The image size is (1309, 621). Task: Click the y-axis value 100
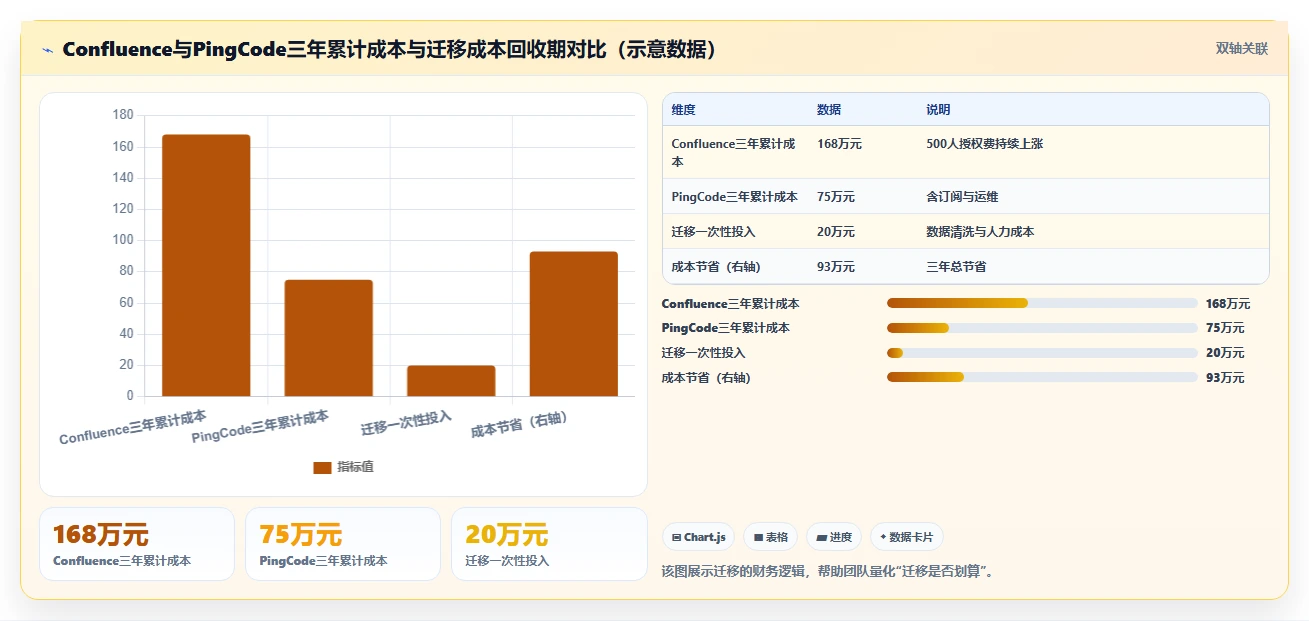(x=122, y=240)
